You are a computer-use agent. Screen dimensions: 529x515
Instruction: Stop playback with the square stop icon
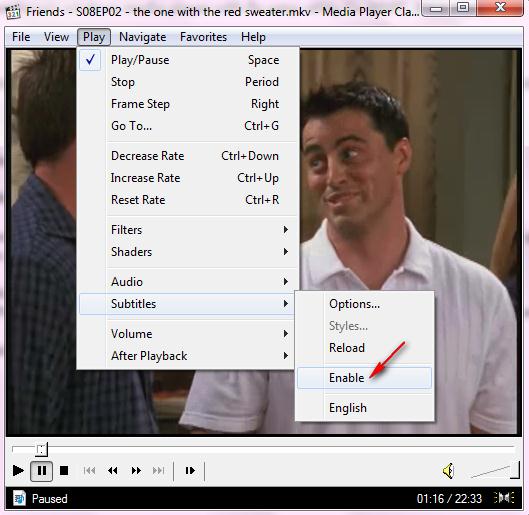click(x=64, y=470)
